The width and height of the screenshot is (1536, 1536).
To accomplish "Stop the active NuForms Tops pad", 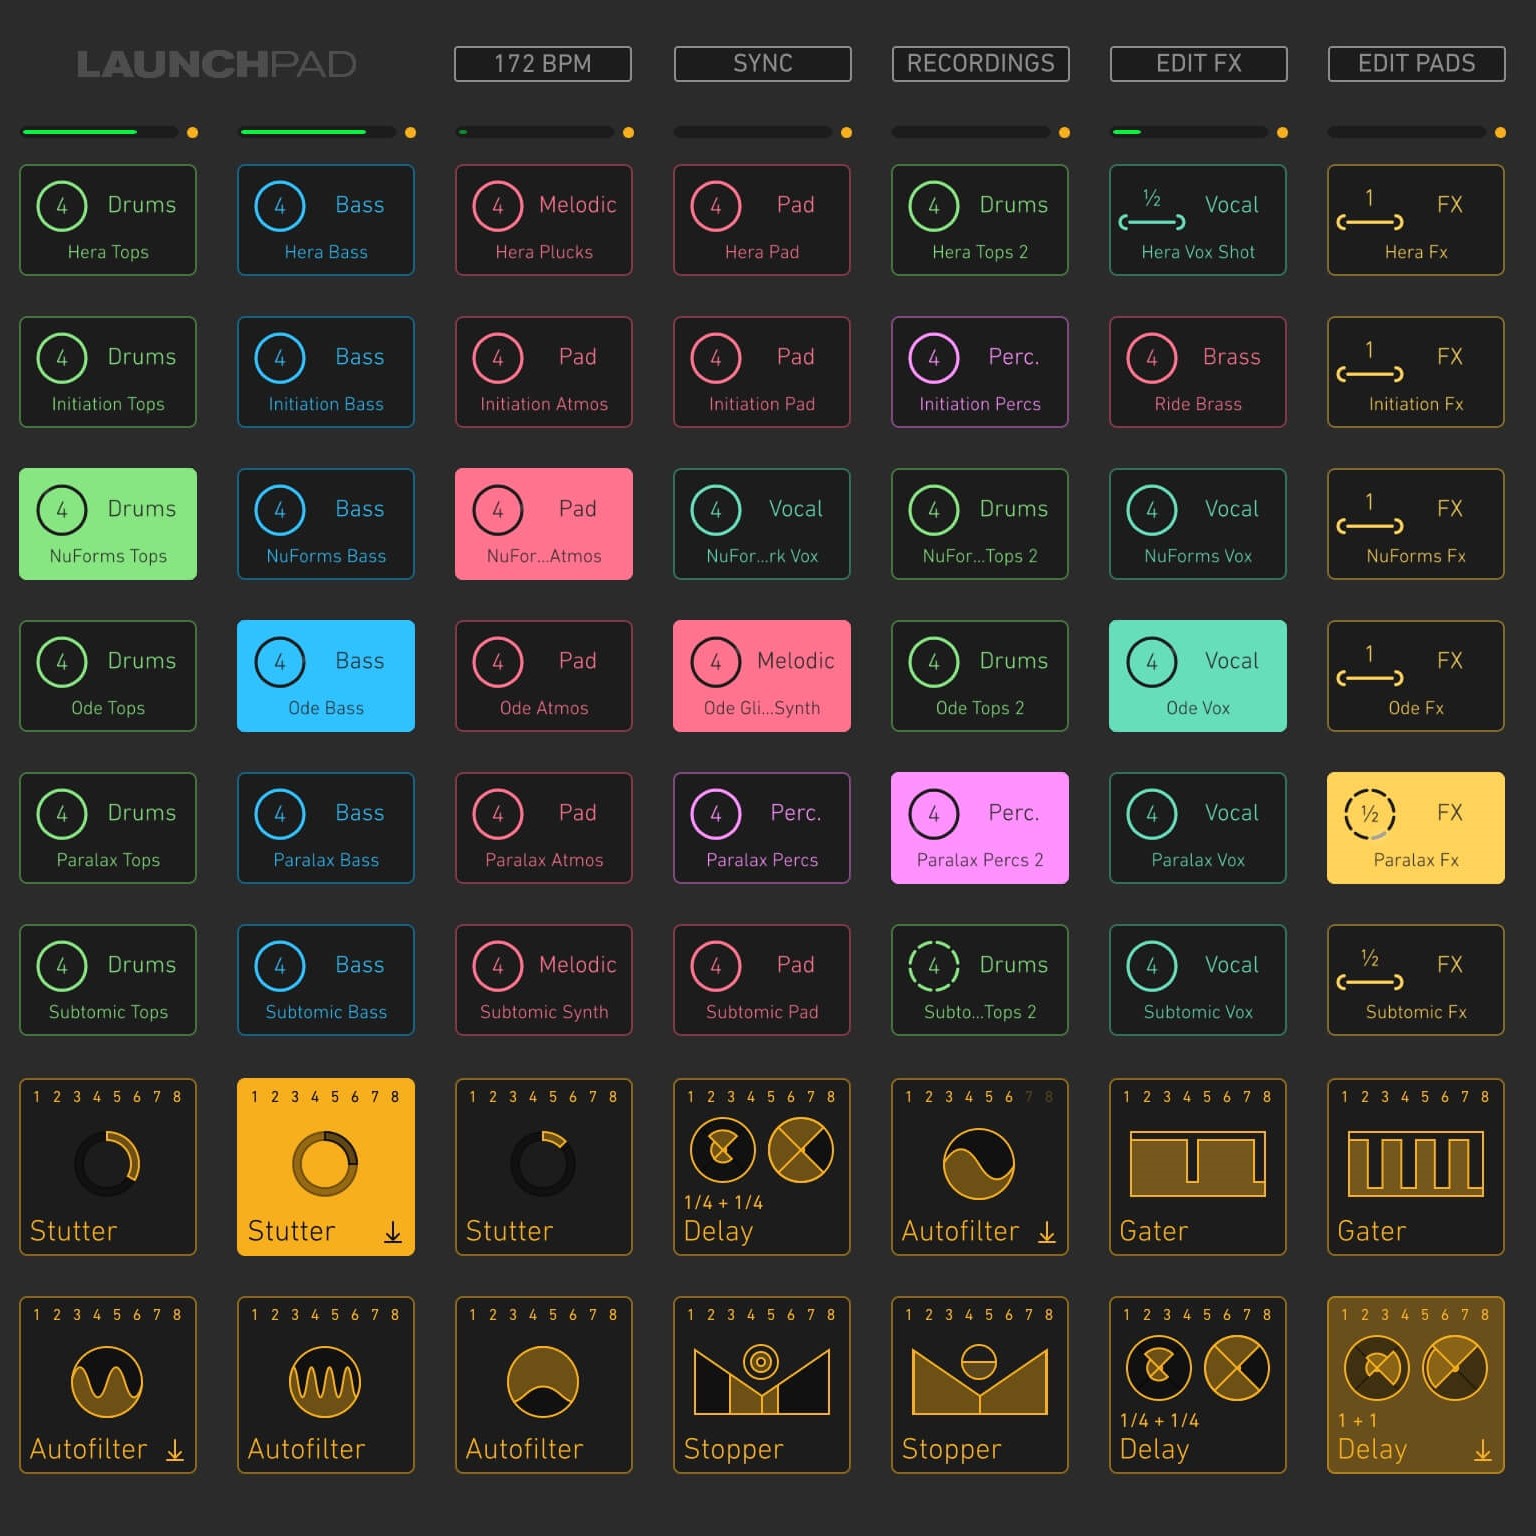I will pyautogui.click(x=108, y=524).
